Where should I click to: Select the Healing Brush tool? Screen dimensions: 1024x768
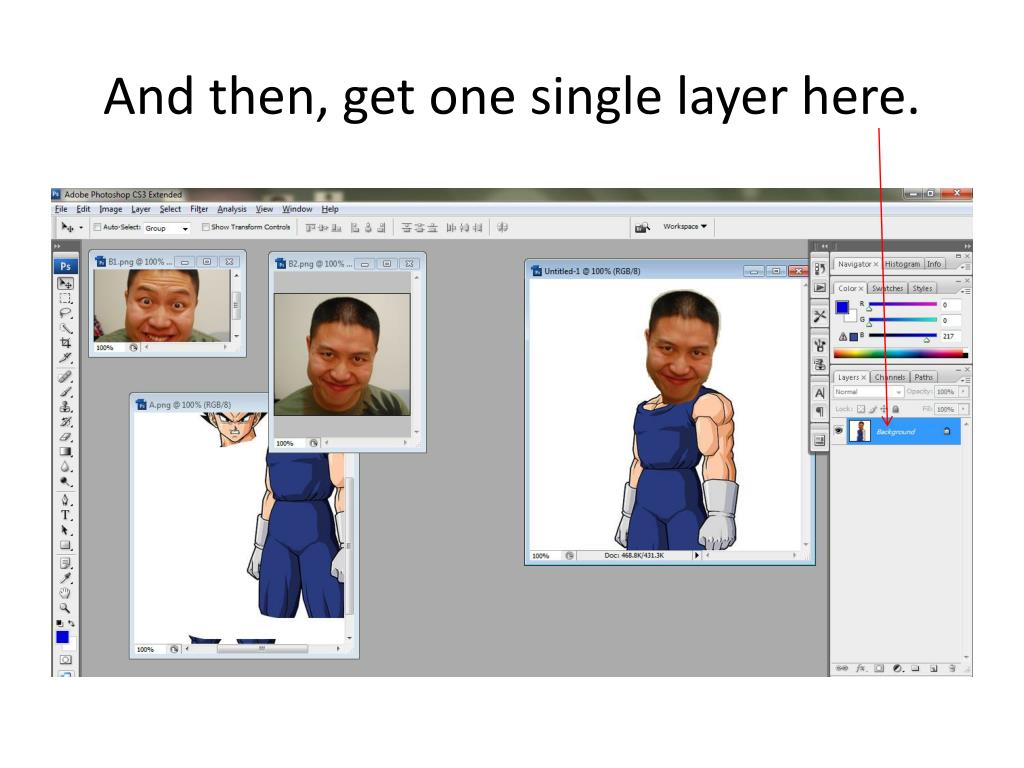click(65, 377)
